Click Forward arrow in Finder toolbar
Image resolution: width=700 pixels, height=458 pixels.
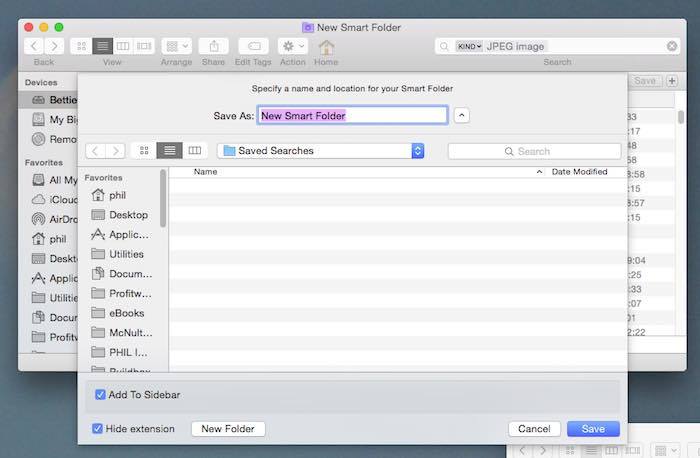[54, 46]
